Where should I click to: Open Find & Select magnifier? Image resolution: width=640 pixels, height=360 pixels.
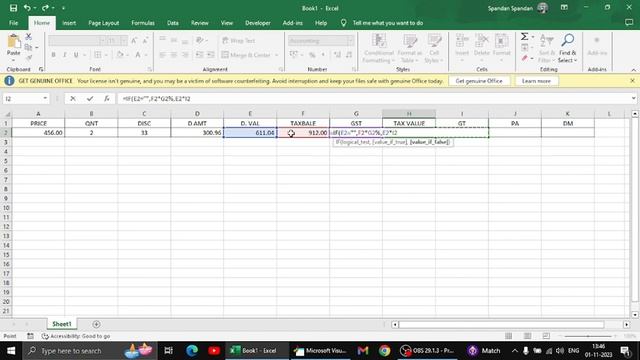click(567, 40)
